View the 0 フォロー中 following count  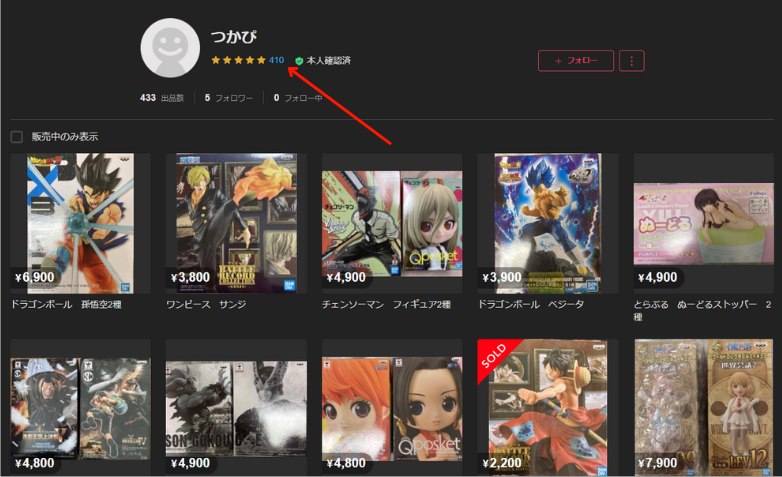coord(298,98)
